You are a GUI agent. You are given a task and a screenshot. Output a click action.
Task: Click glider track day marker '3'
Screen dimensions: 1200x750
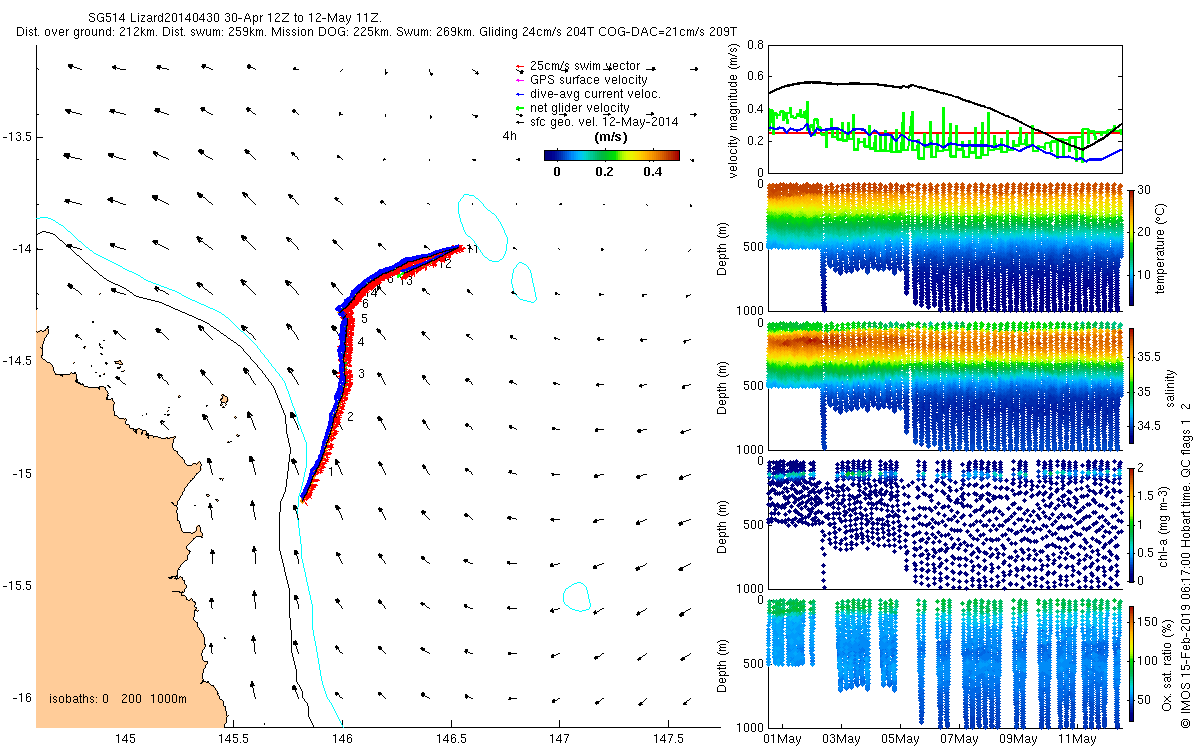pyautogui.click(x=361, y=373)
